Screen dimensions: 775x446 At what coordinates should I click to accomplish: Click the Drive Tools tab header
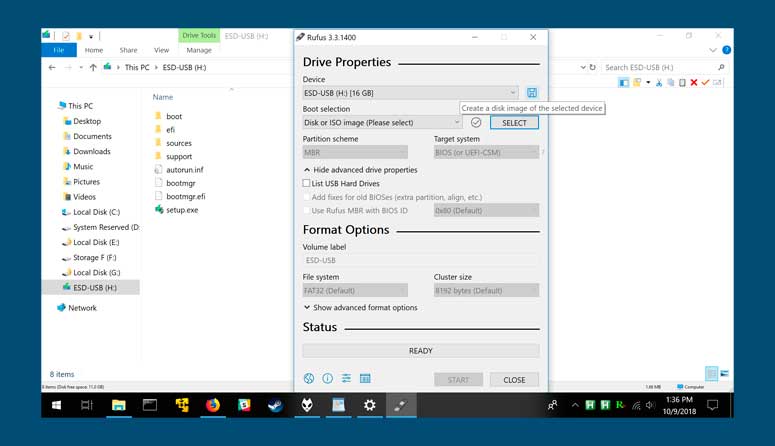tap(199, 36)
